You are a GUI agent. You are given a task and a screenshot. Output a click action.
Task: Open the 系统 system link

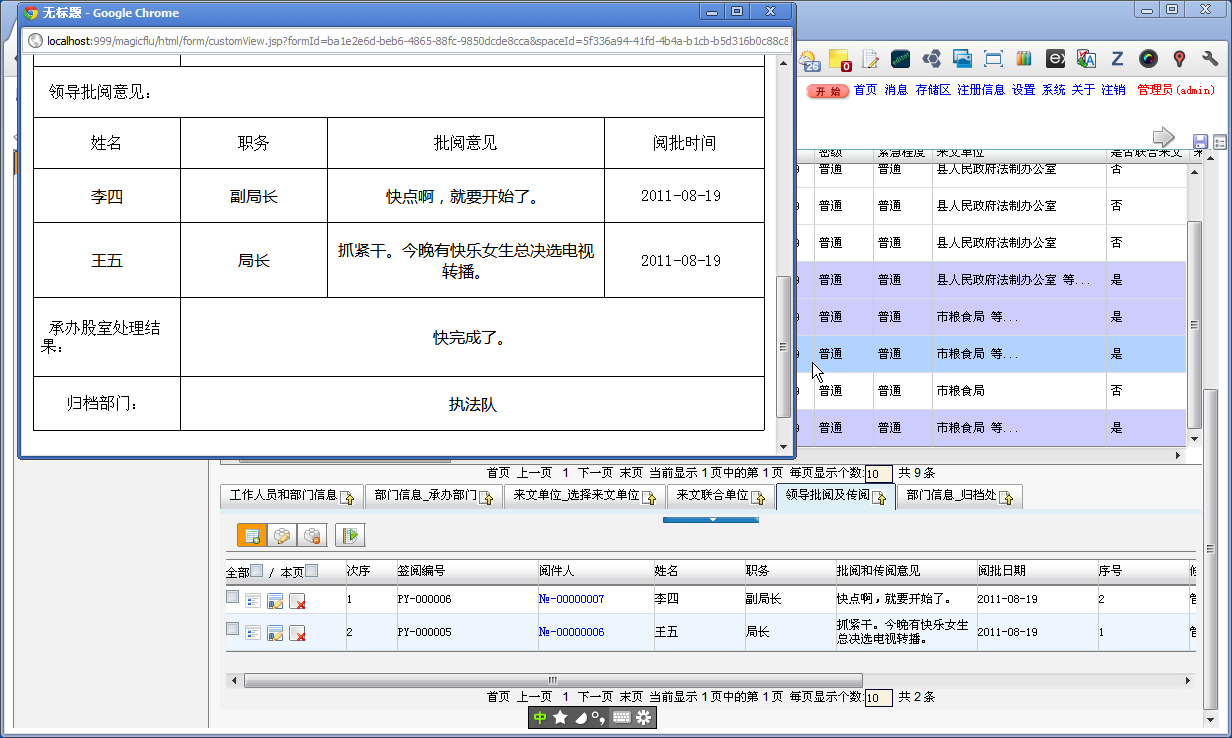click(x=1054, y=90)
